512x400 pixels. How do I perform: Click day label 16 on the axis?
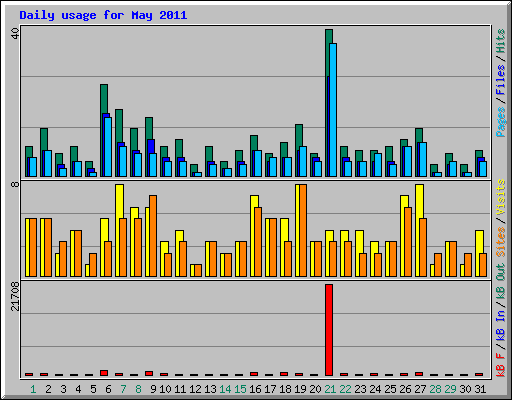click(255, 389)
